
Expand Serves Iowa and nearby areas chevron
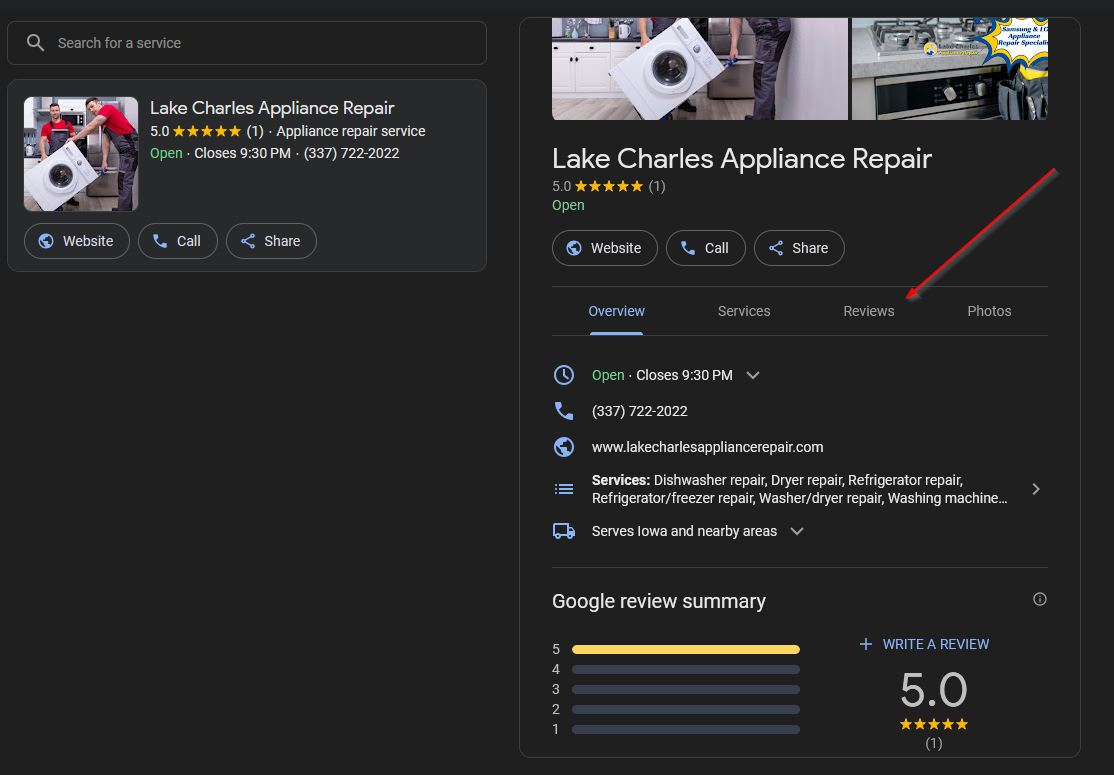click(797, 531)
